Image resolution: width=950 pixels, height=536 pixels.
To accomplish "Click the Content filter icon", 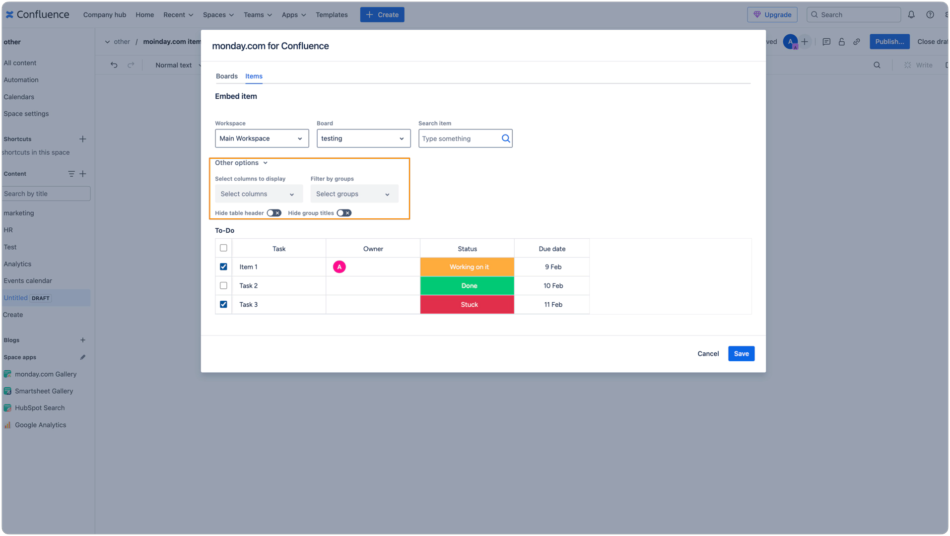I will (71, 174).
